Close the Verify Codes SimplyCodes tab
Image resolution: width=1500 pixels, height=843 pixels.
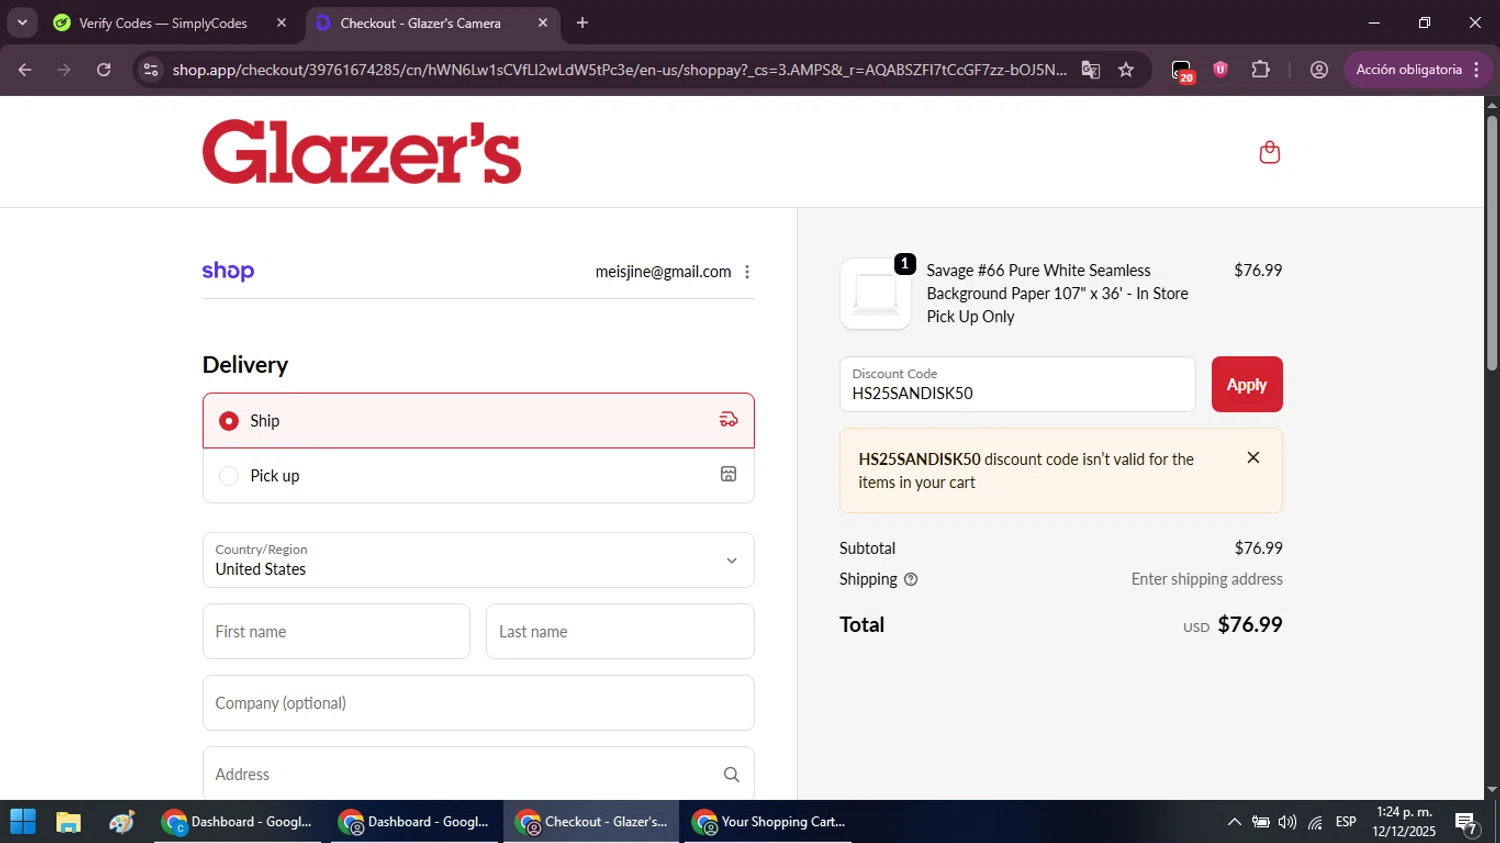pyautogui.click(x=281, y=23)
